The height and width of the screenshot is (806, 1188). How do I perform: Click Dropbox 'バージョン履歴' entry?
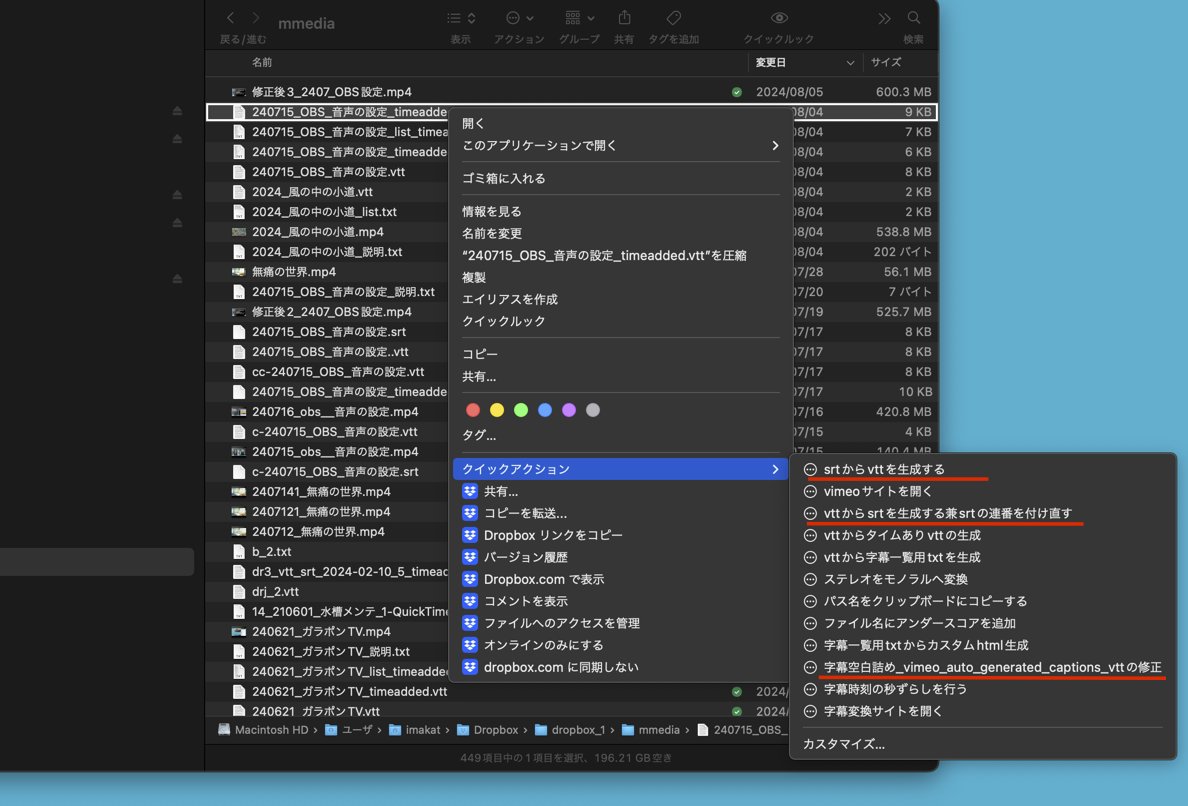tap(525, 557)
